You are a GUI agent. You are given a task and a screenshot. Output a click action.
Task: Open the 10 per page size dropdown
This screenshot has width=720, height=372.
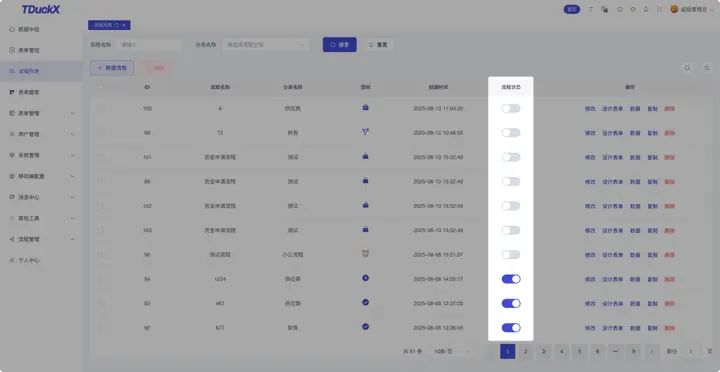452,351
